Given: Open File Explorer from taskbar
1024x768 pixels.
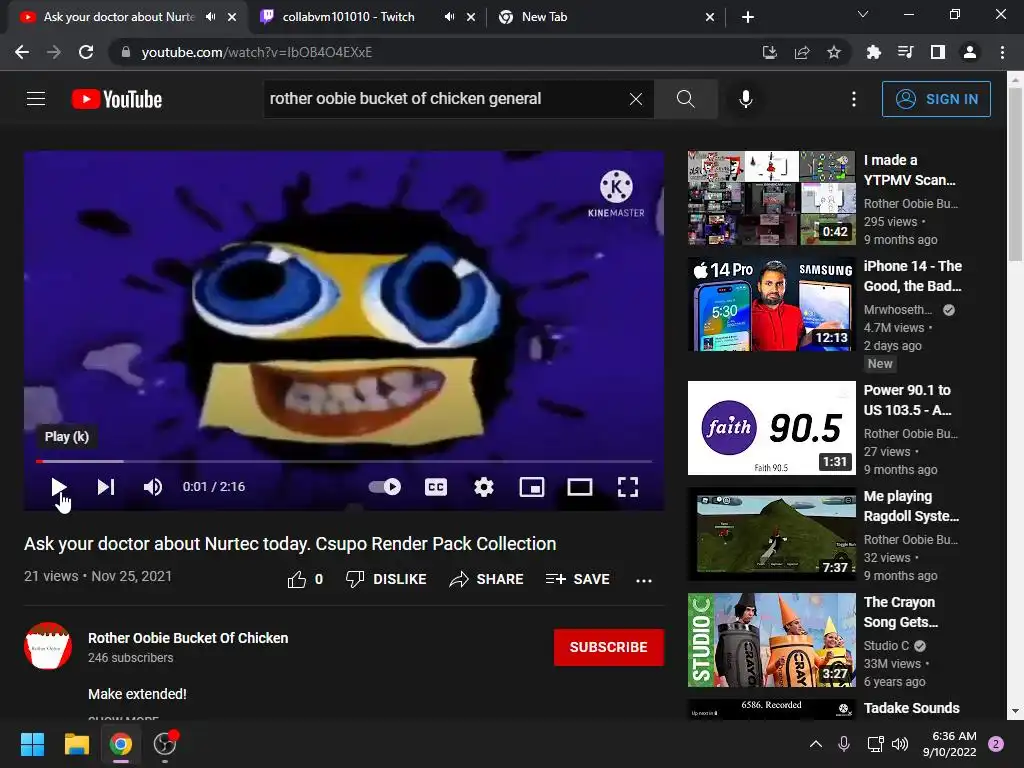Looking at the screenshot, I should 76,744.
